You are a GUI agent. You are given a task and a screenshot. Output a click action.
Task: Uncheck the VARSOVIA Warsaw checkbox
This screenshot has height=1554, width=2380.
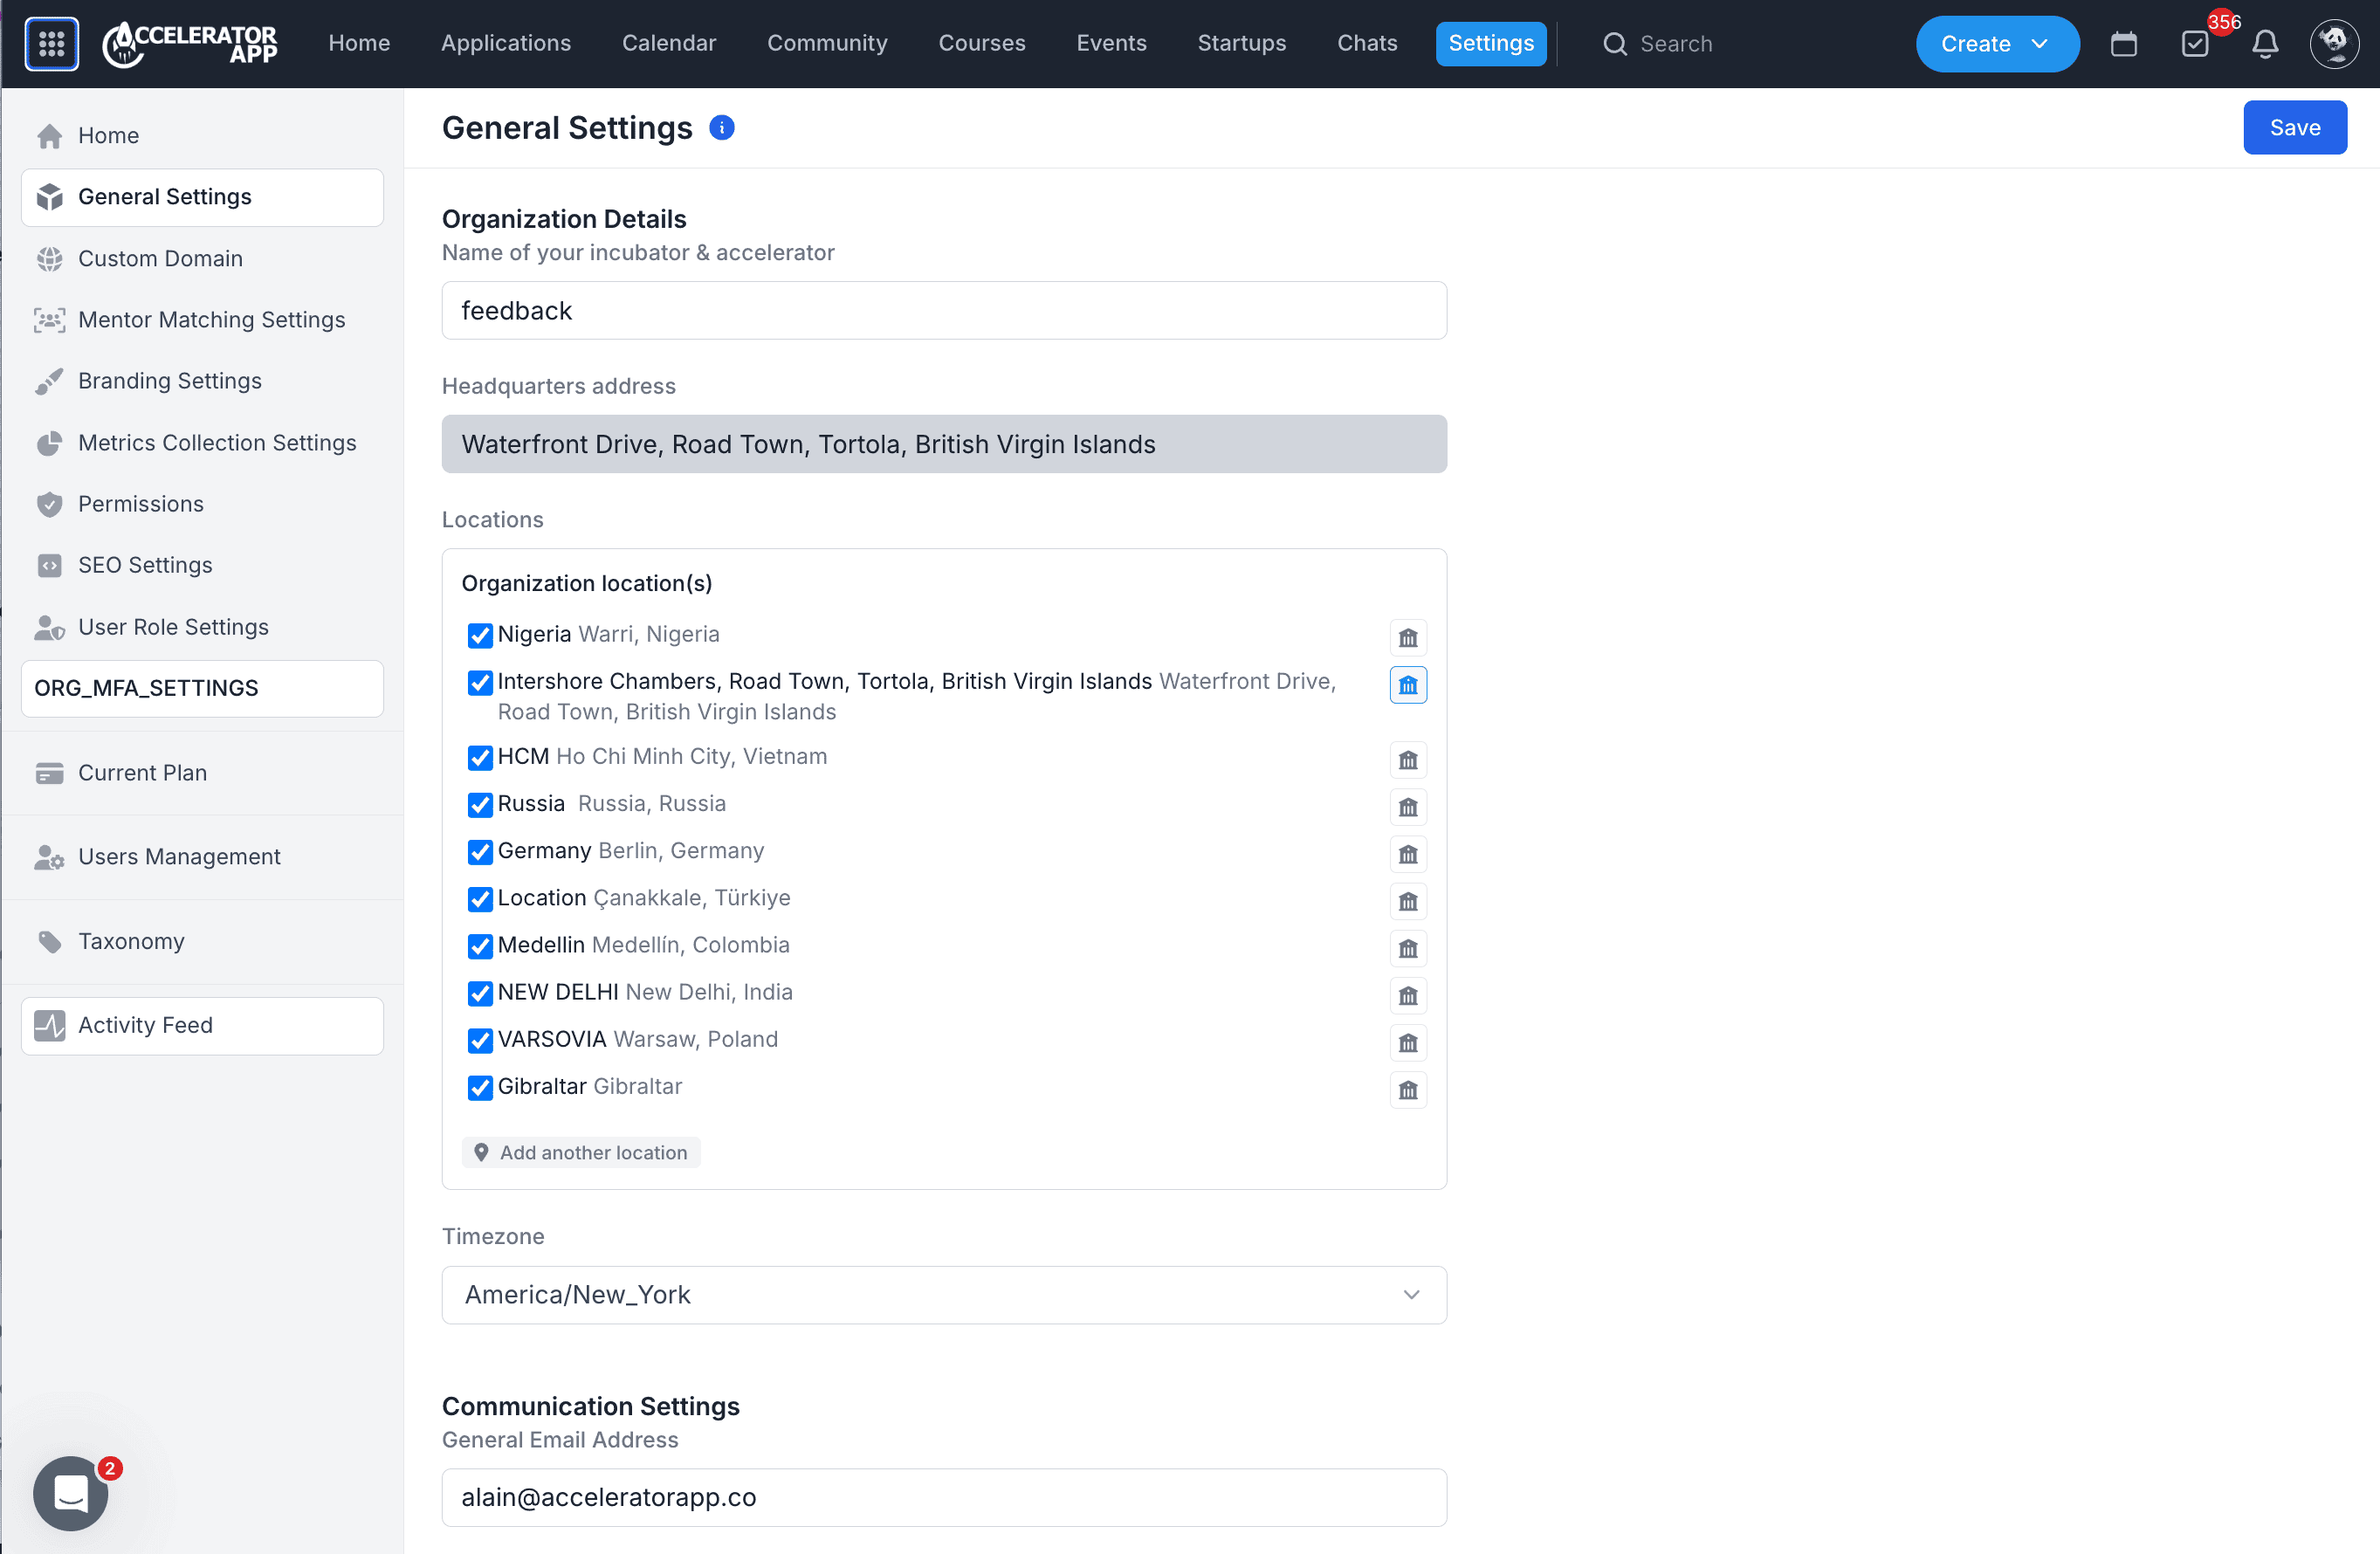pos(480,1040)
